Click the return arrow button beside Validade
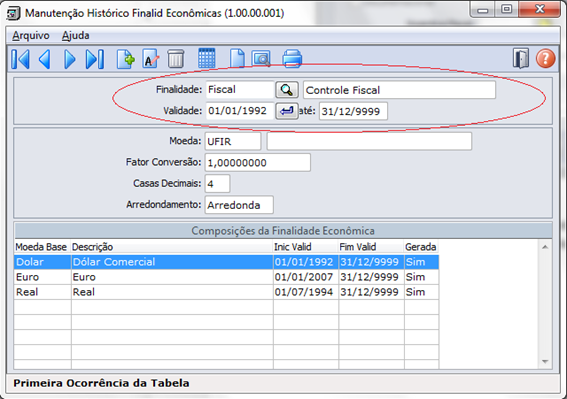The width and height of the screenshot is (567, 399). [287, 111]
